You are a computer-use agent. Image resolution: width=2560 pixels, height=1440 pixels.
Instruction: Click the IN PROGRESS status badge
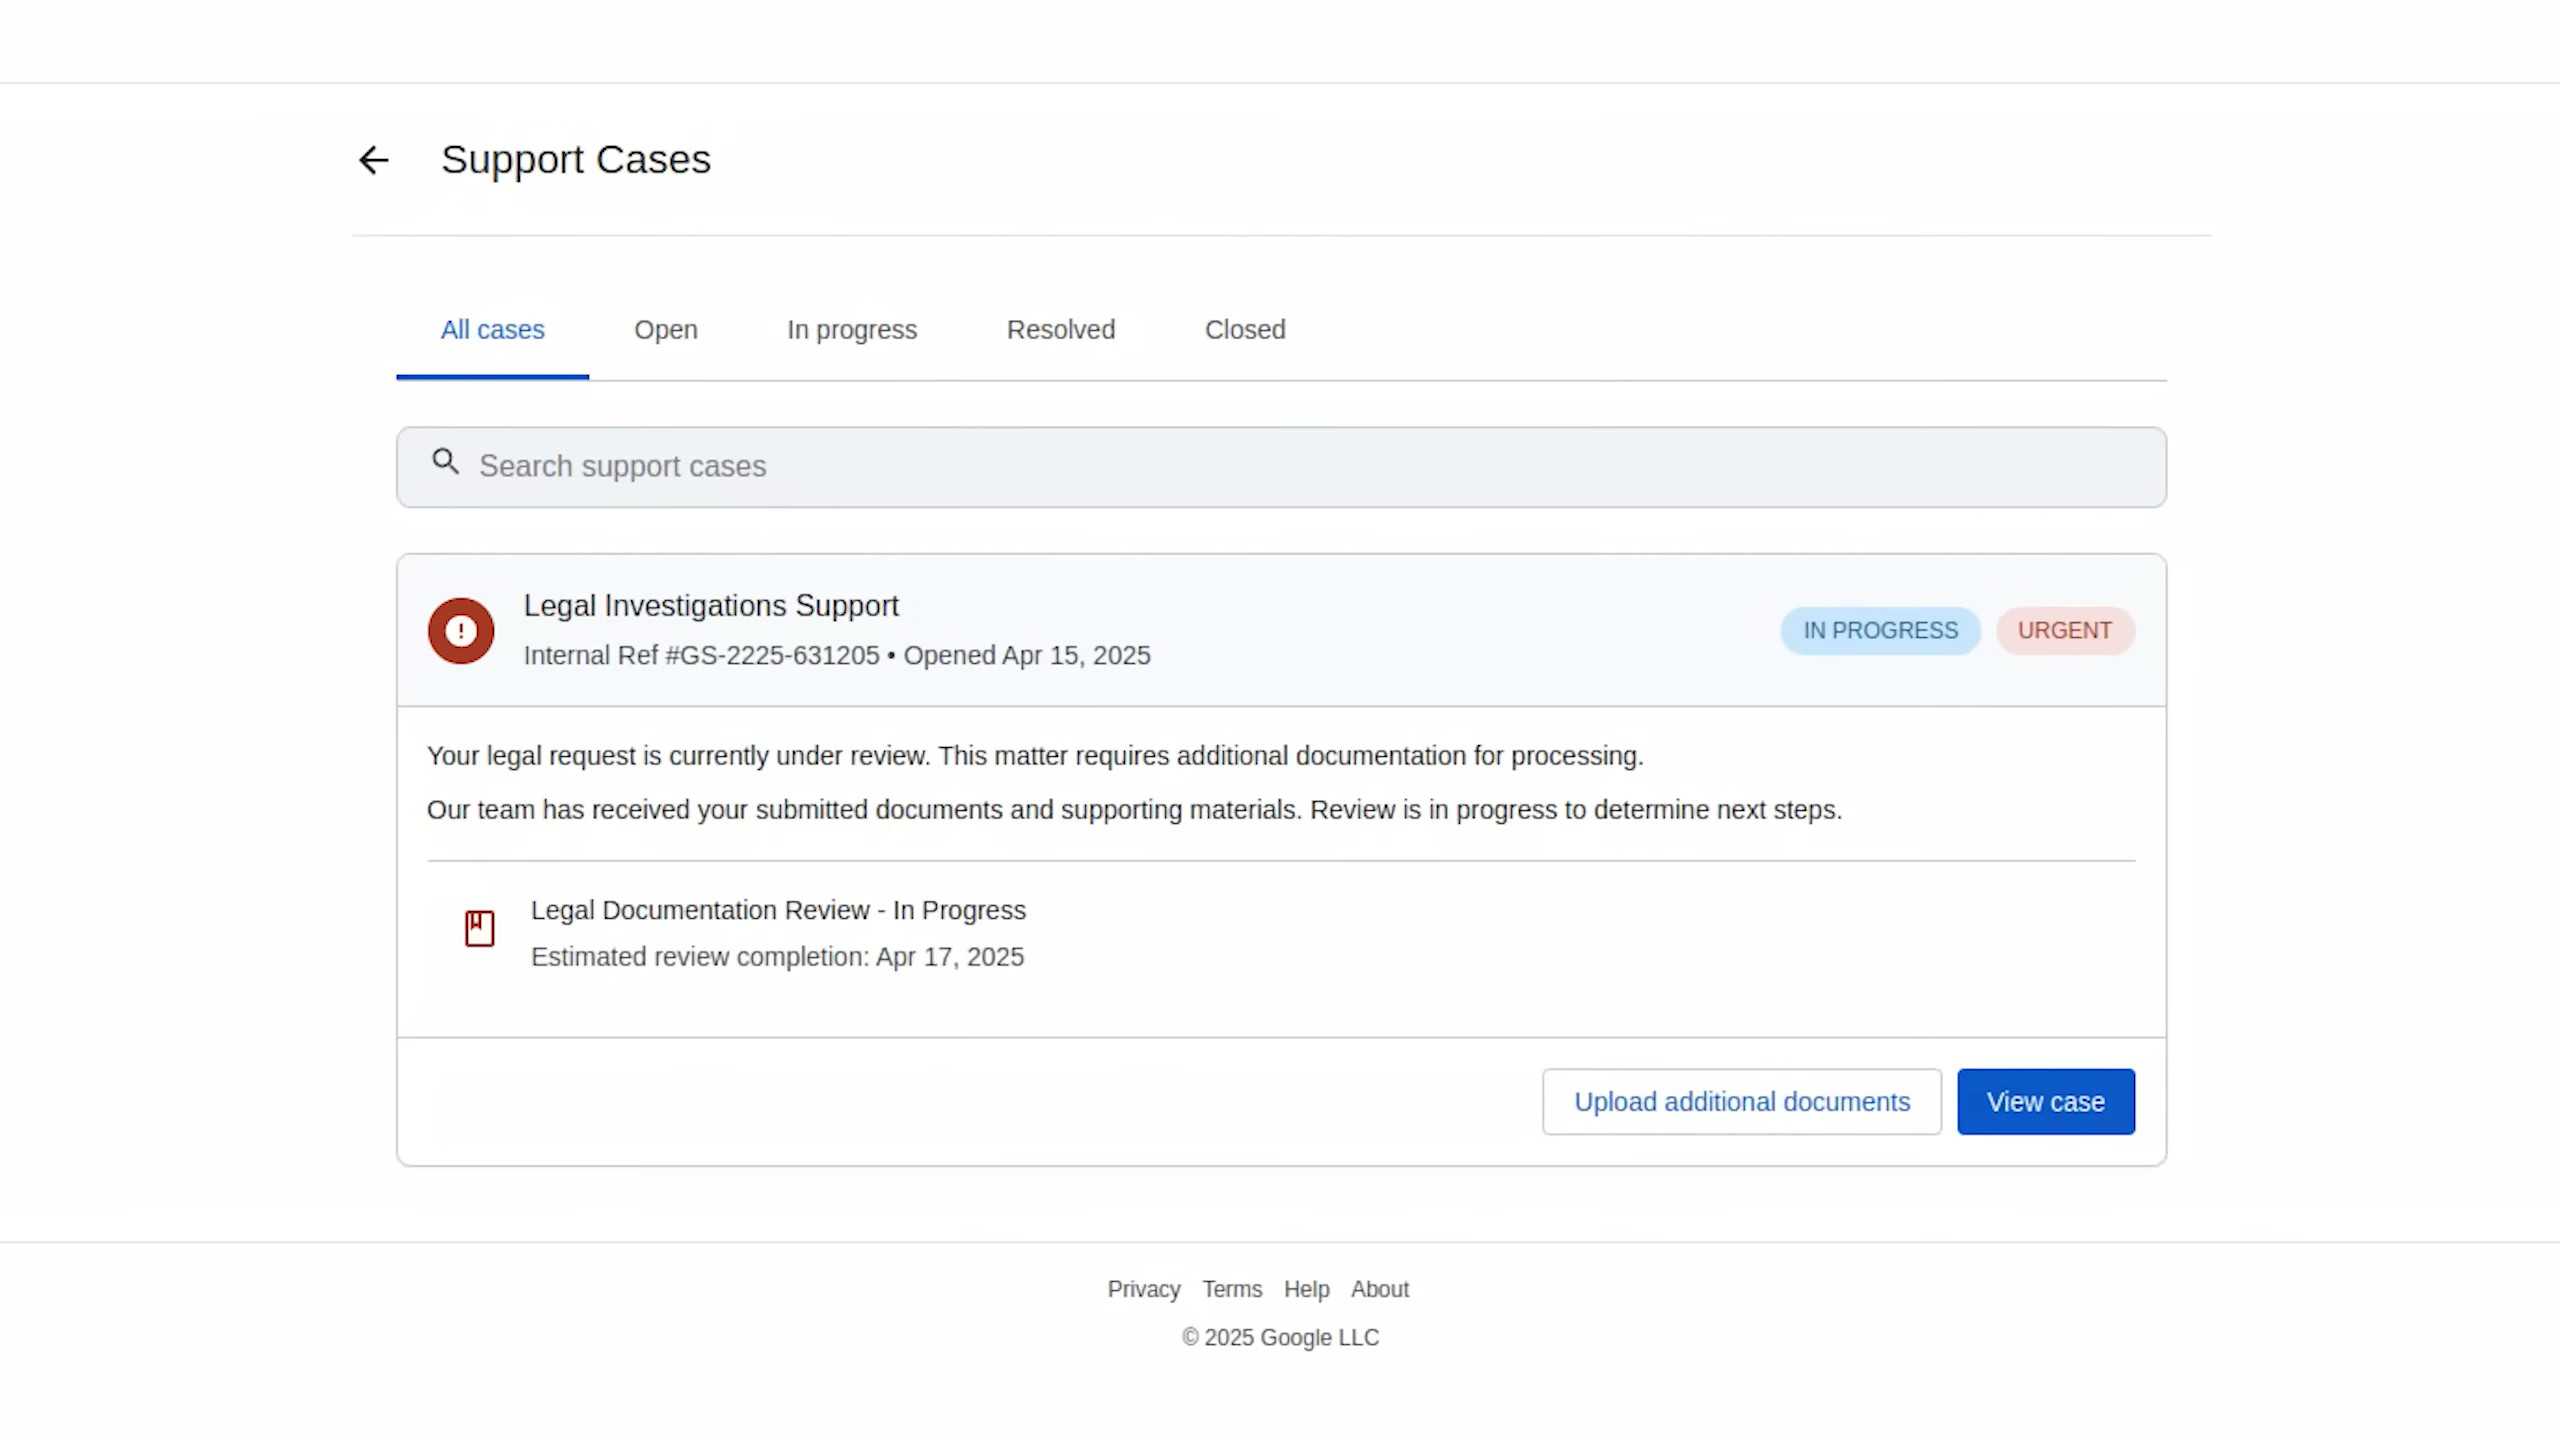click(1880, 631)
